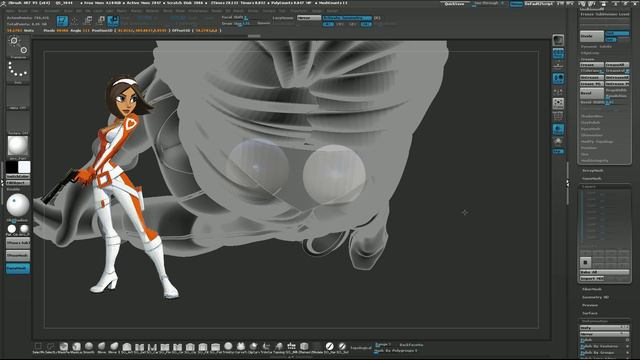Click the Divide button
This screenshot has width=640, height=360.
pos(592,36)
